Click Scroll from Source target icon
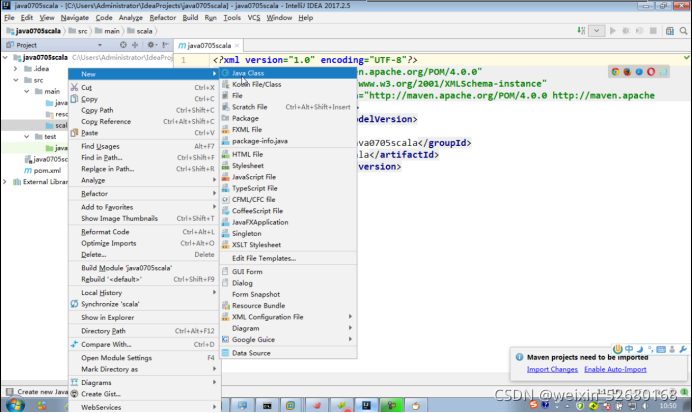This screenshot has width=692, height=413. pos(123,45)
